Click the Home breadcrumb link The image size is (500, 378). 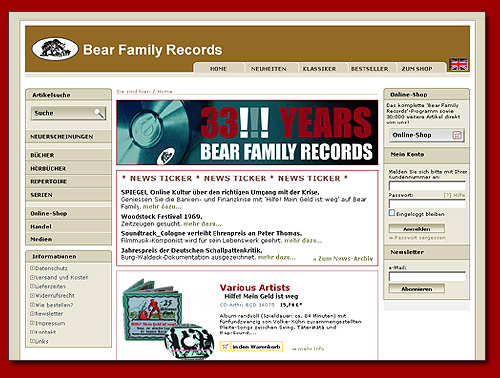pyautogui.click(x=165, y=92)
